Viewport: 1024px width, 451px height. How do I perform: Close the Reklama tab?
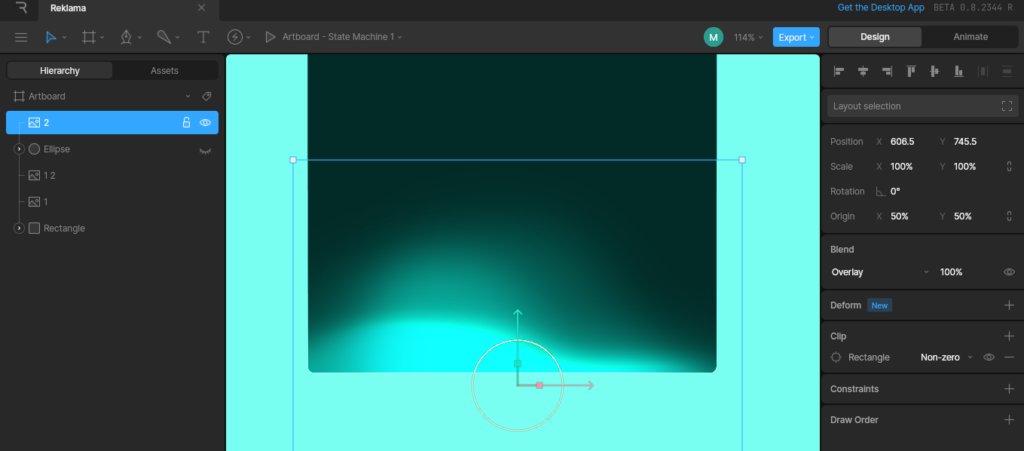pyautogui.click(x=202, y=8)
